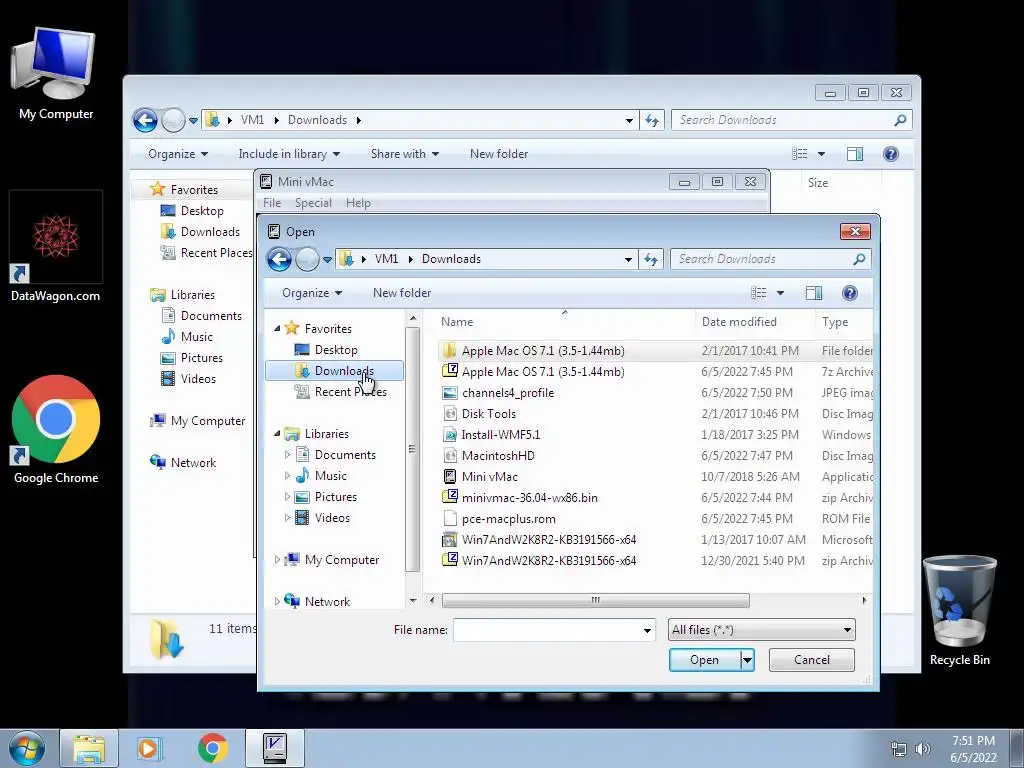This screenshot has width=1024, height=768.
Task: Click the help icon in Open dialog
Action: [x=850, y=293]
